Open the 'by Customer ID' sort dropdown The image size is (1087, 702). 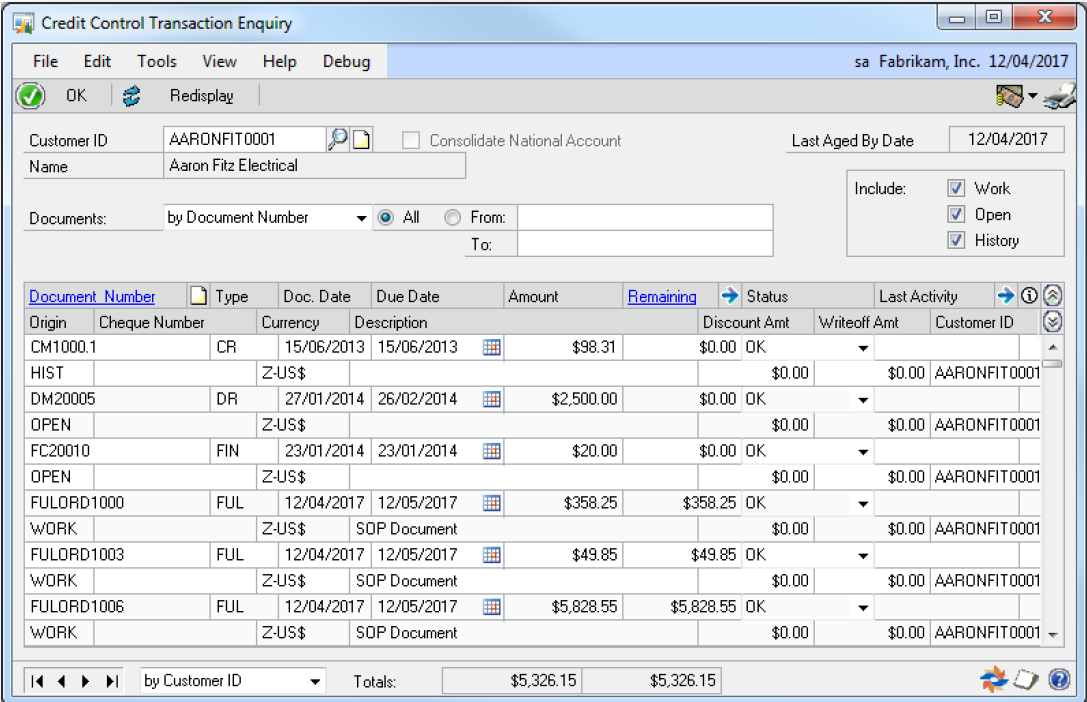click(316, 681)
